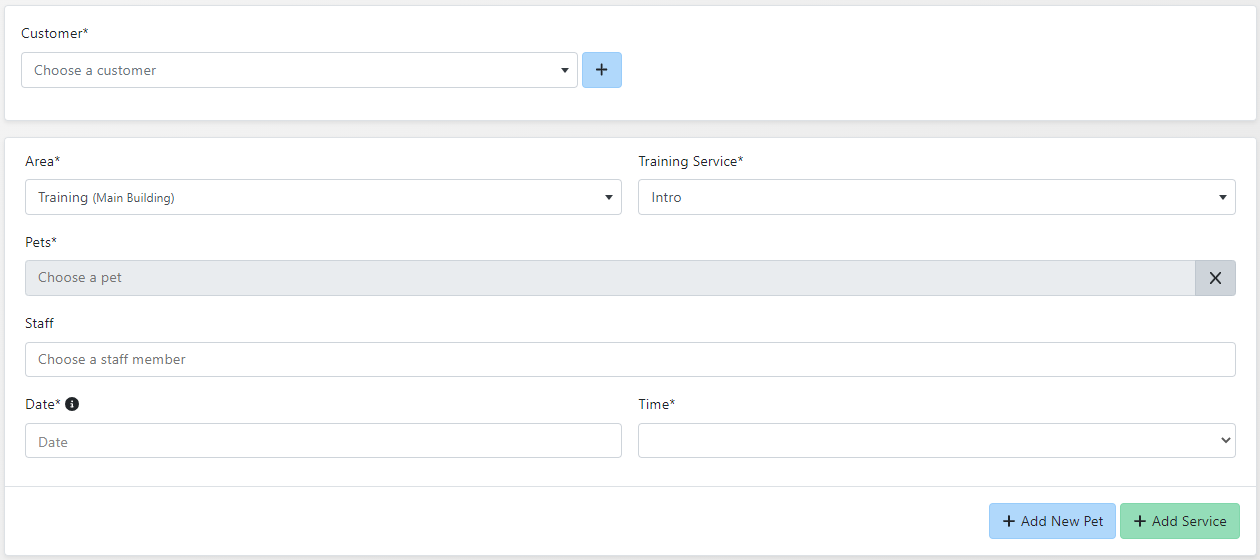1260x560 pixels.
Task: Clear the pet selection with the X icon
Action: click(1215, 278)
